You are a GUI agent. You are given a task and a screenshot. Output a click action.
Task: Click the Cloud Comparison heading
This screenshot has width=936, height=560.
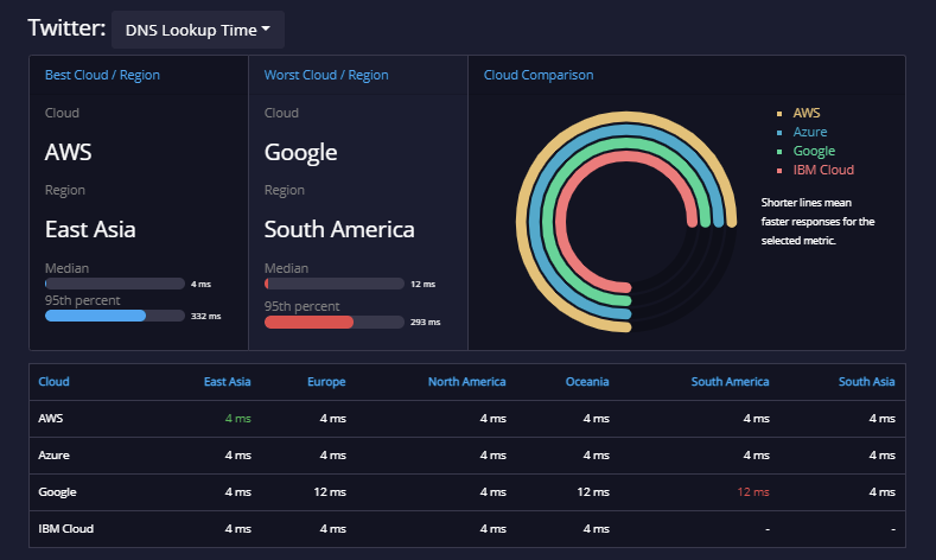click(538, 75)
